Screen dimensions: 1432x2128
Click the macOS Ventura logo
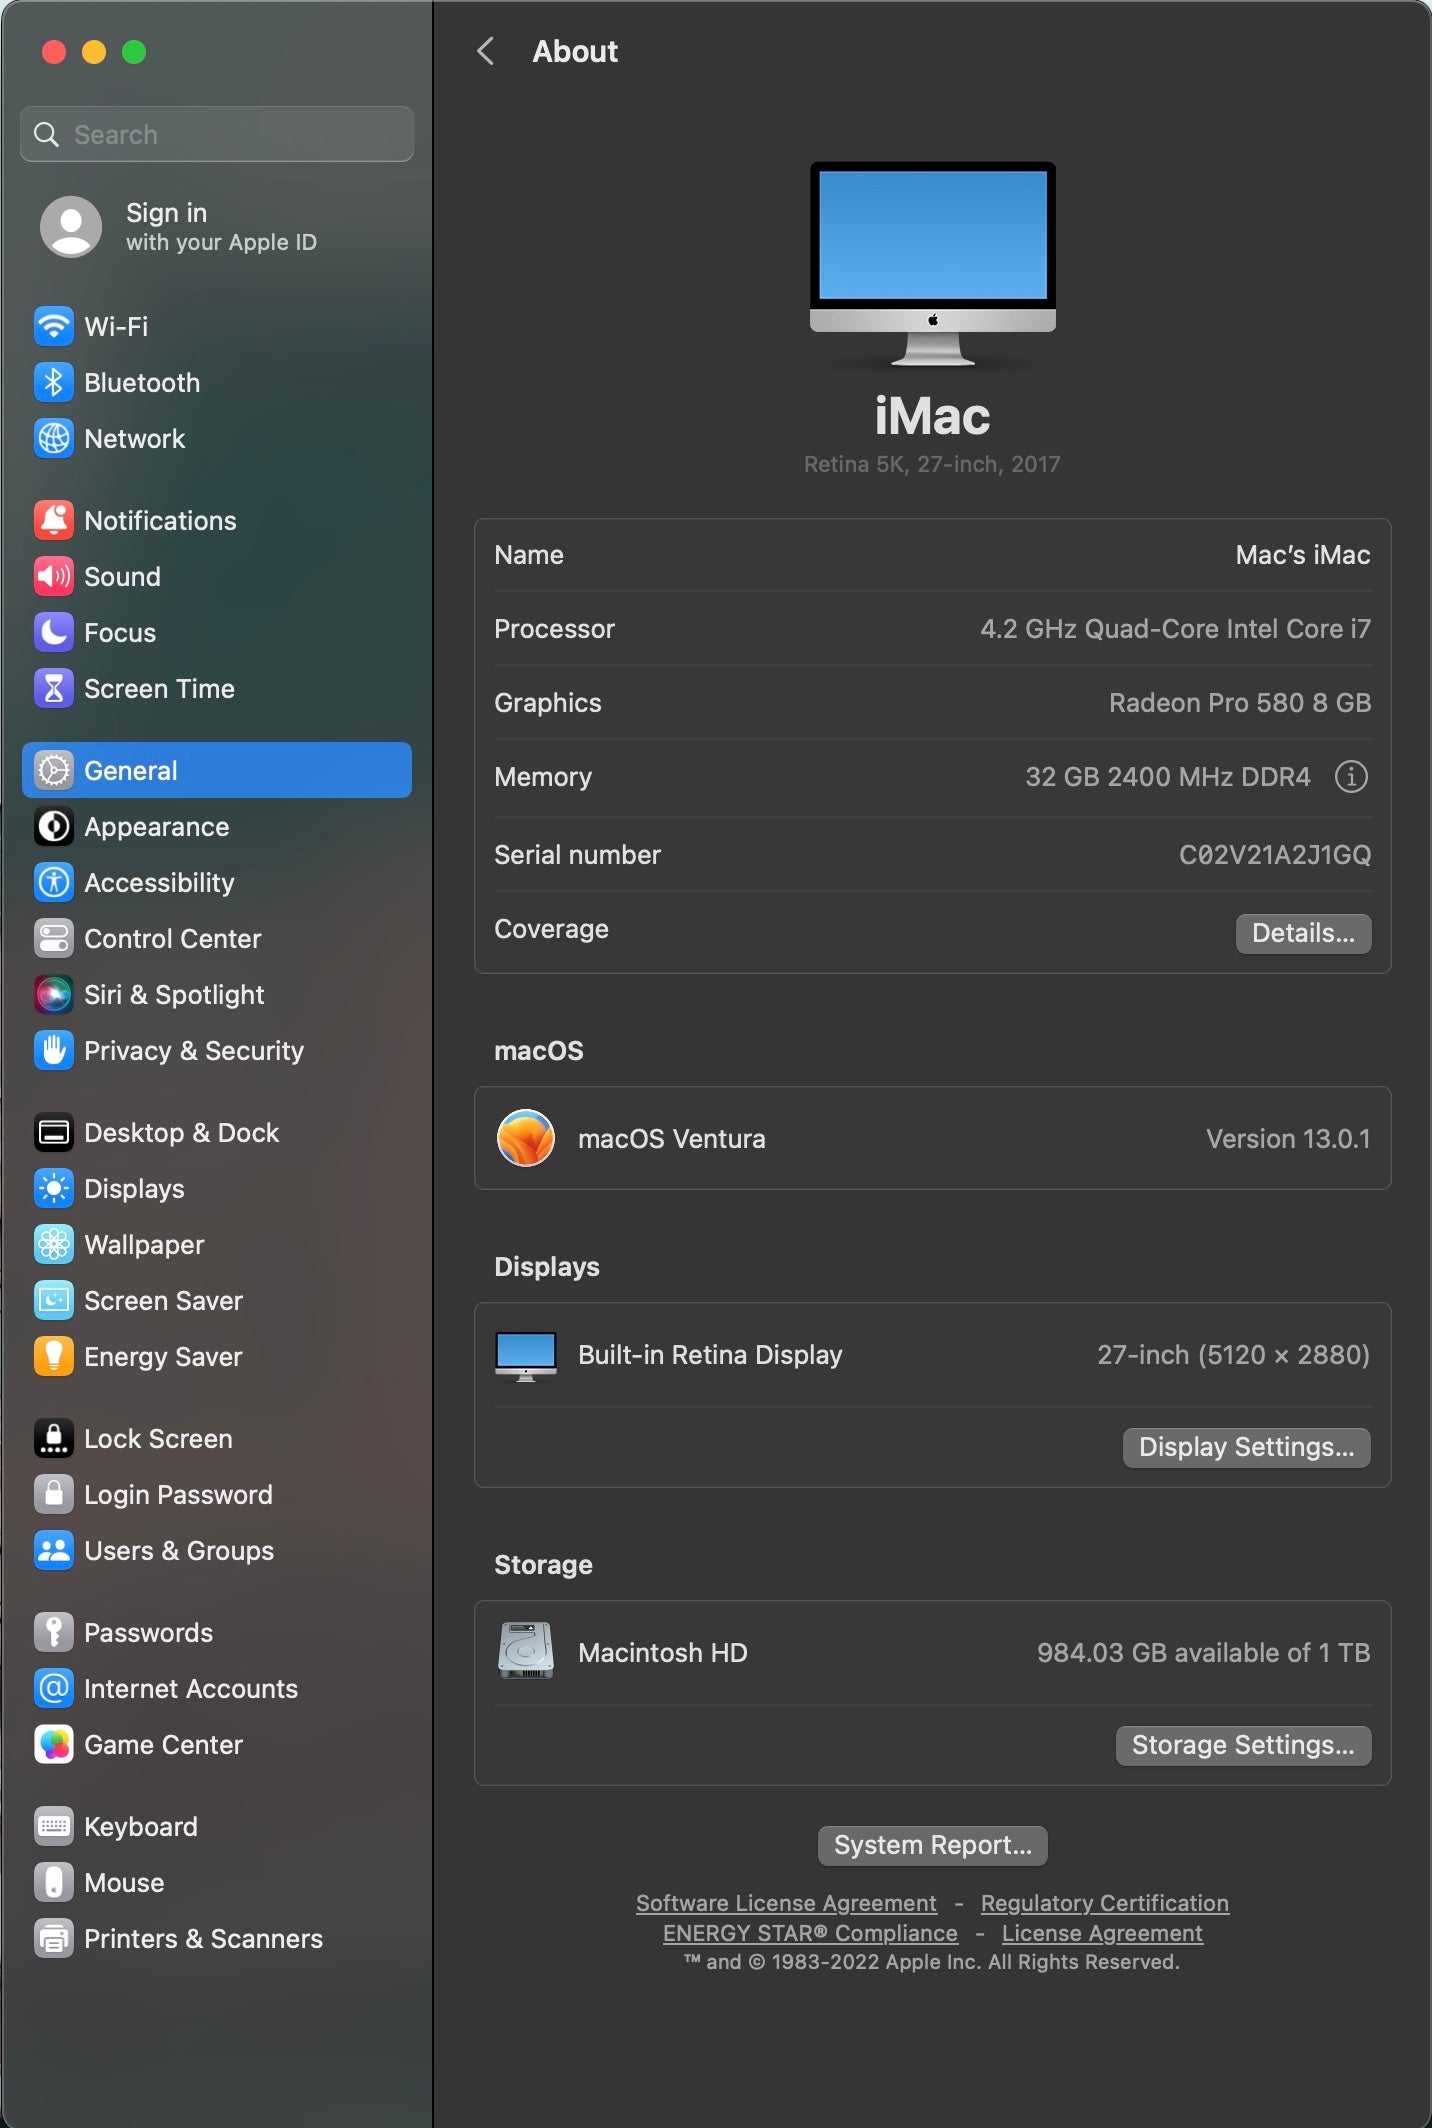(x=526, y=1138)
